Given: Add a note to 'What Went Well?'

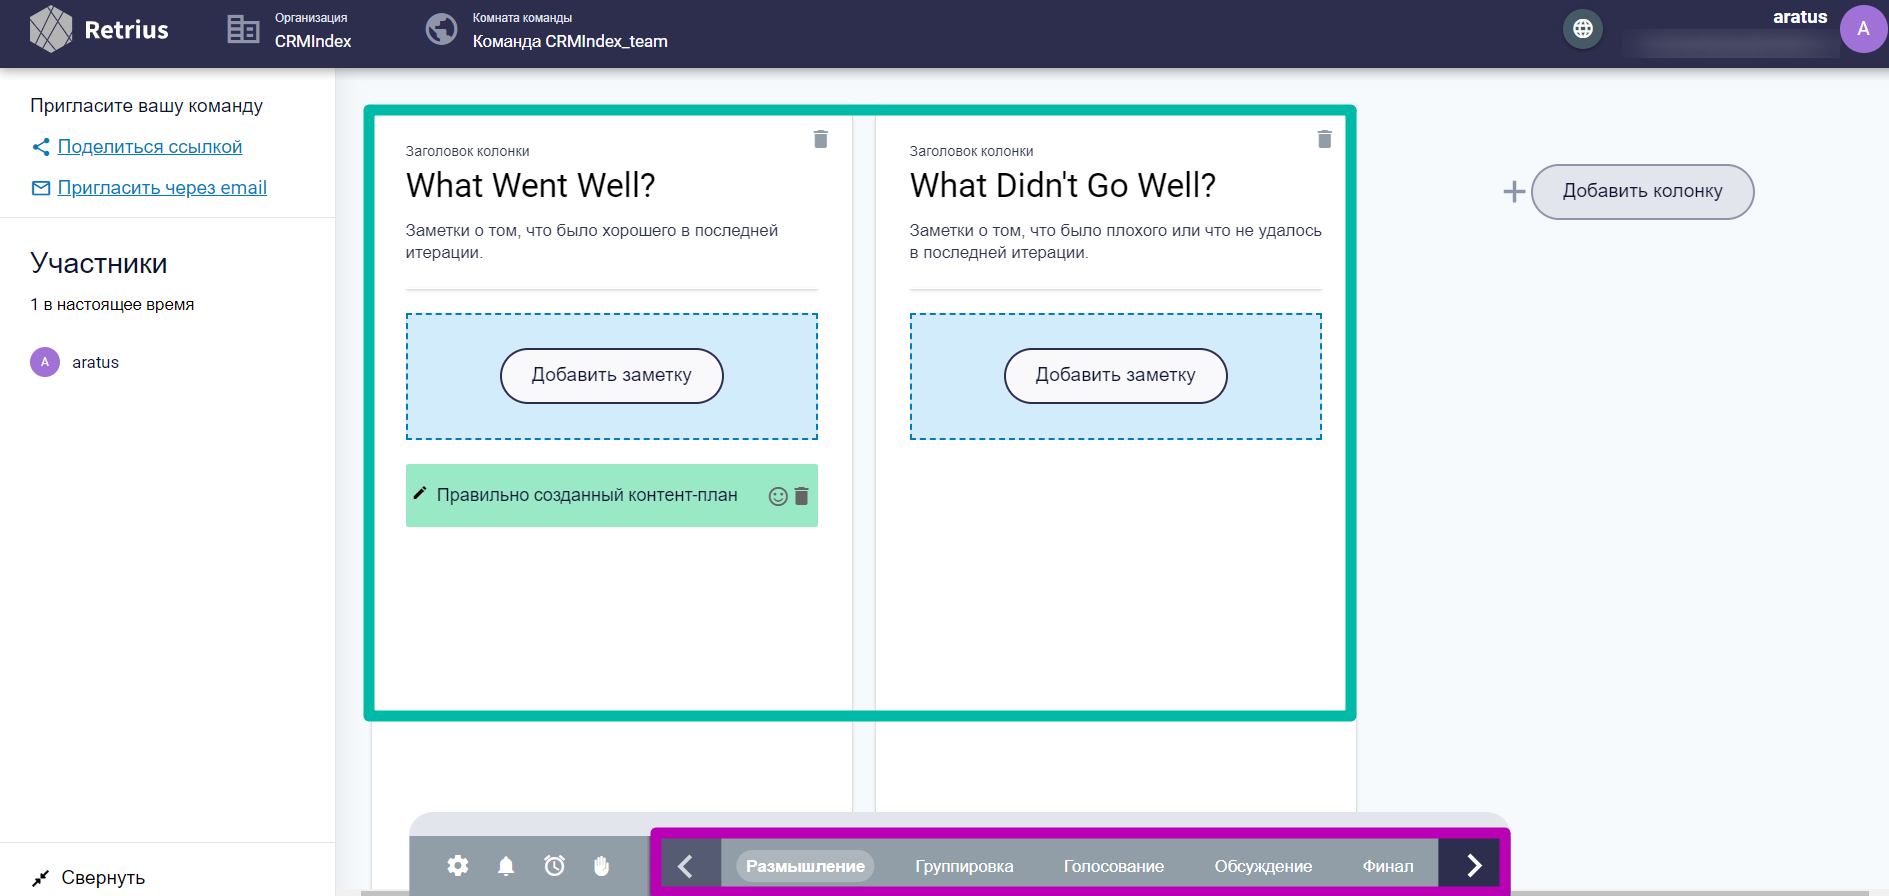Looking at the screenshot, I should [x=611, y=375].
